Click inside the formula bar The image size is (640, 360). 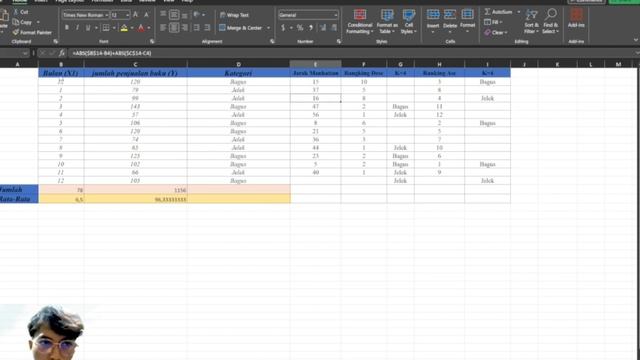pyautogui.click(x=351, y=53)
